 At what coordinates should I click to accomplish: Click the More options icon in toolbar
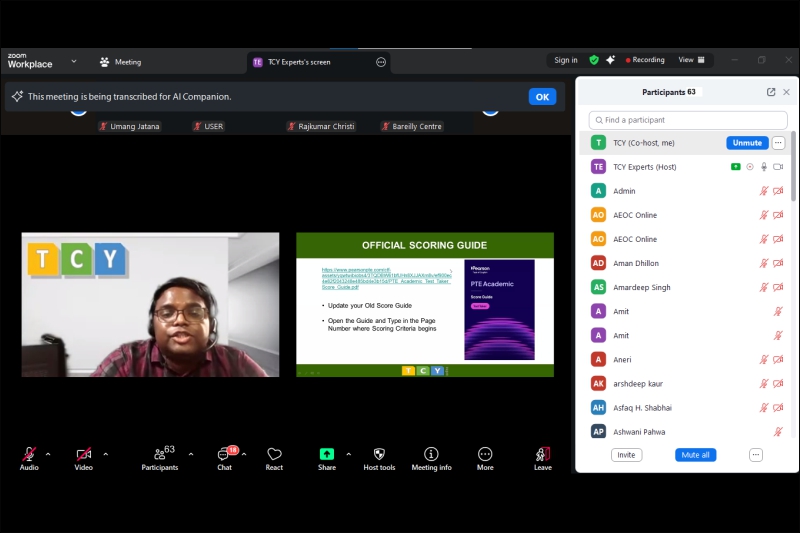pyautogui.click(x=485, y=454)
